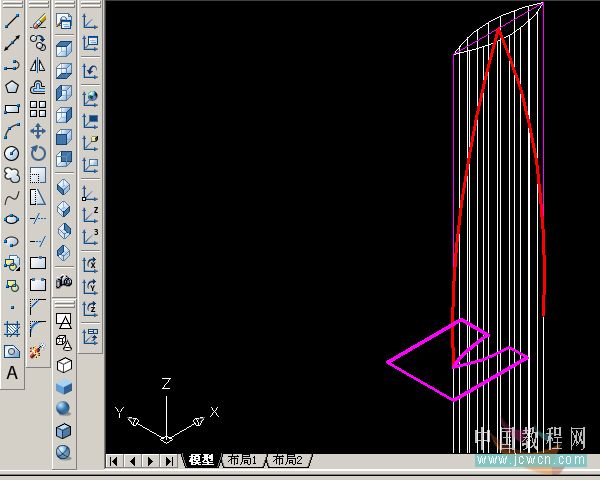The height and width of the screenshot is (480, 600).
Task: Select the Rotate tool
Action: coord(38,153)
